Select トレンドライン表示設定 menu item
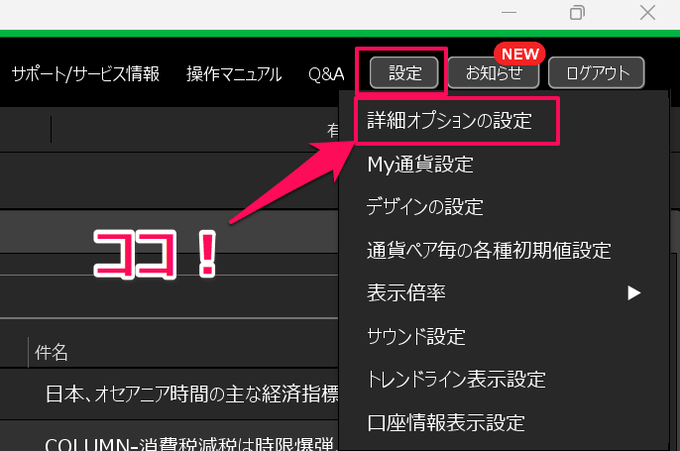The width and height of the screenshot is (680, 451). [x=456, y=379]
